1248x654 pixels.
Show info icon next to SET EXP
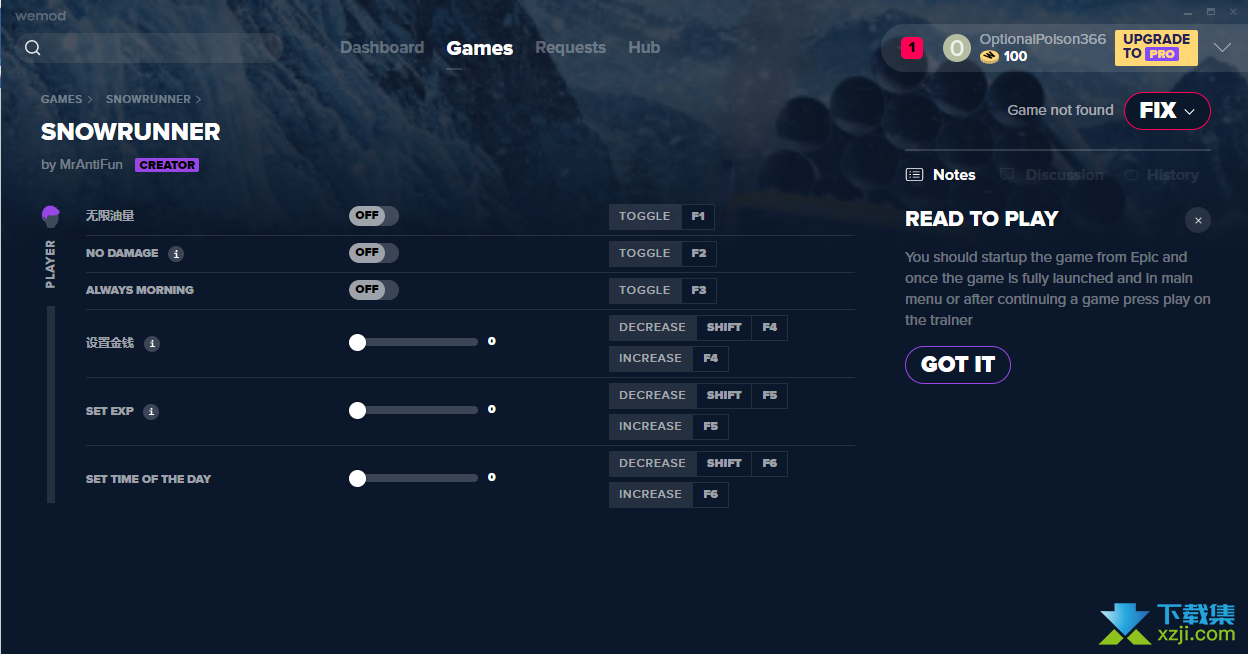coord(151,412)
